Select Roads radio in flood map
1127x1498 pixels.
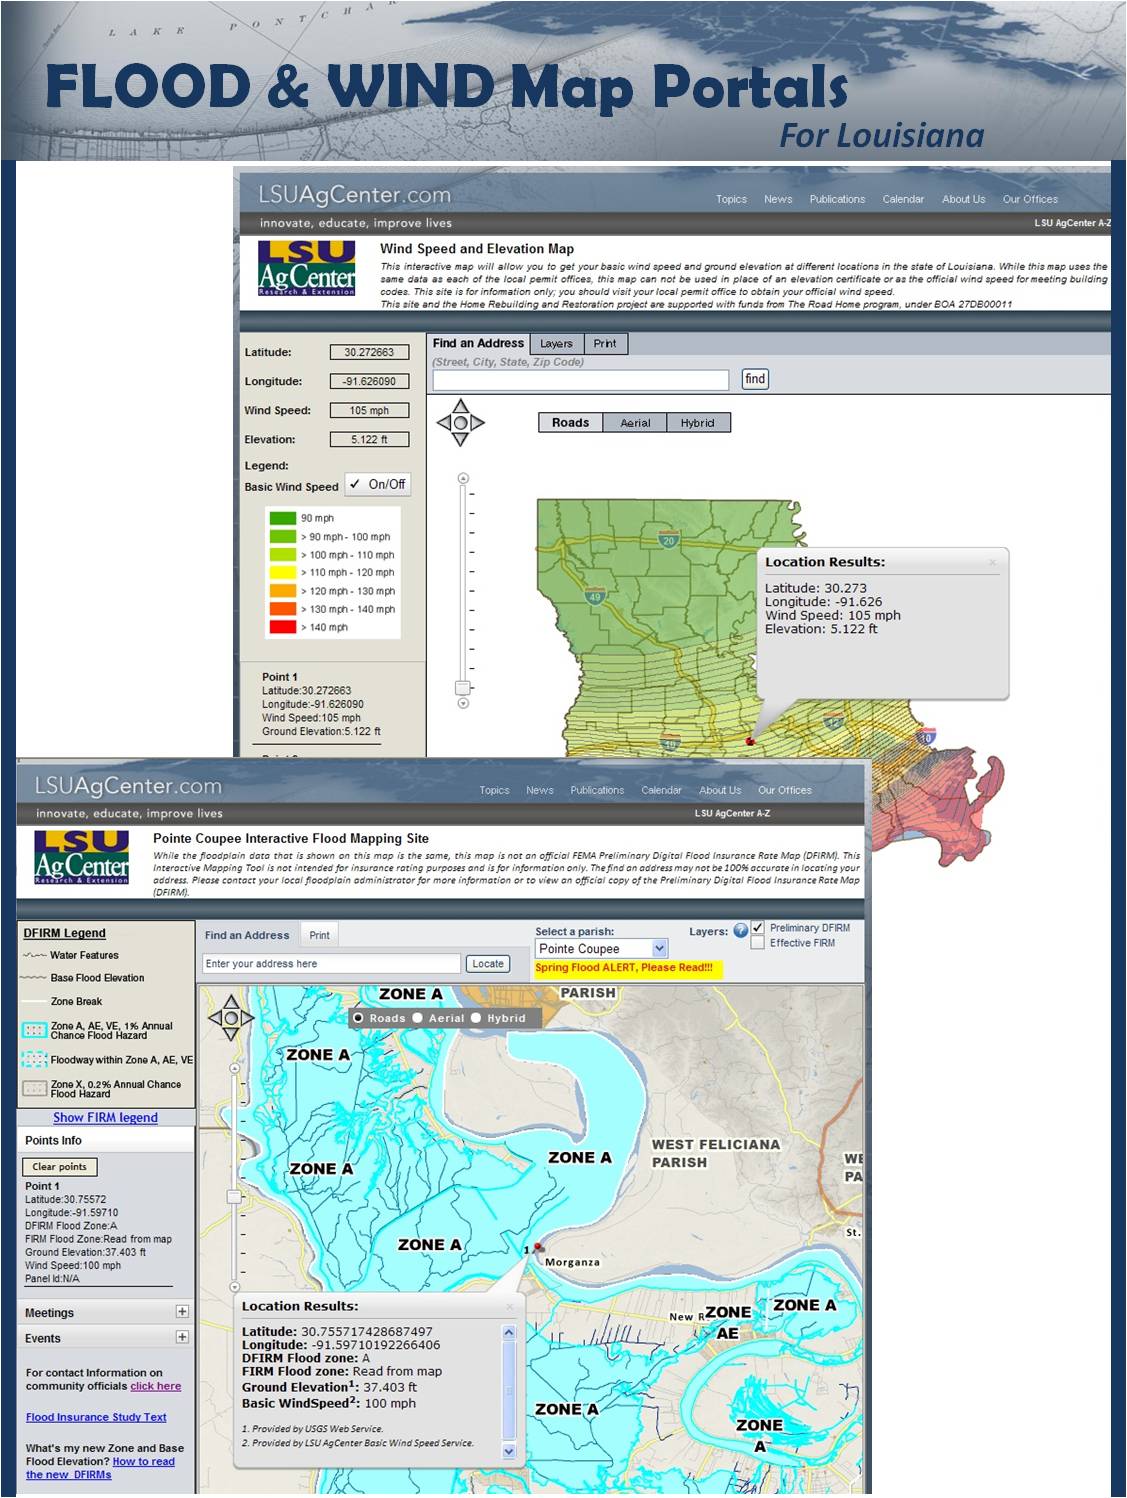(x=358, y=1018)
